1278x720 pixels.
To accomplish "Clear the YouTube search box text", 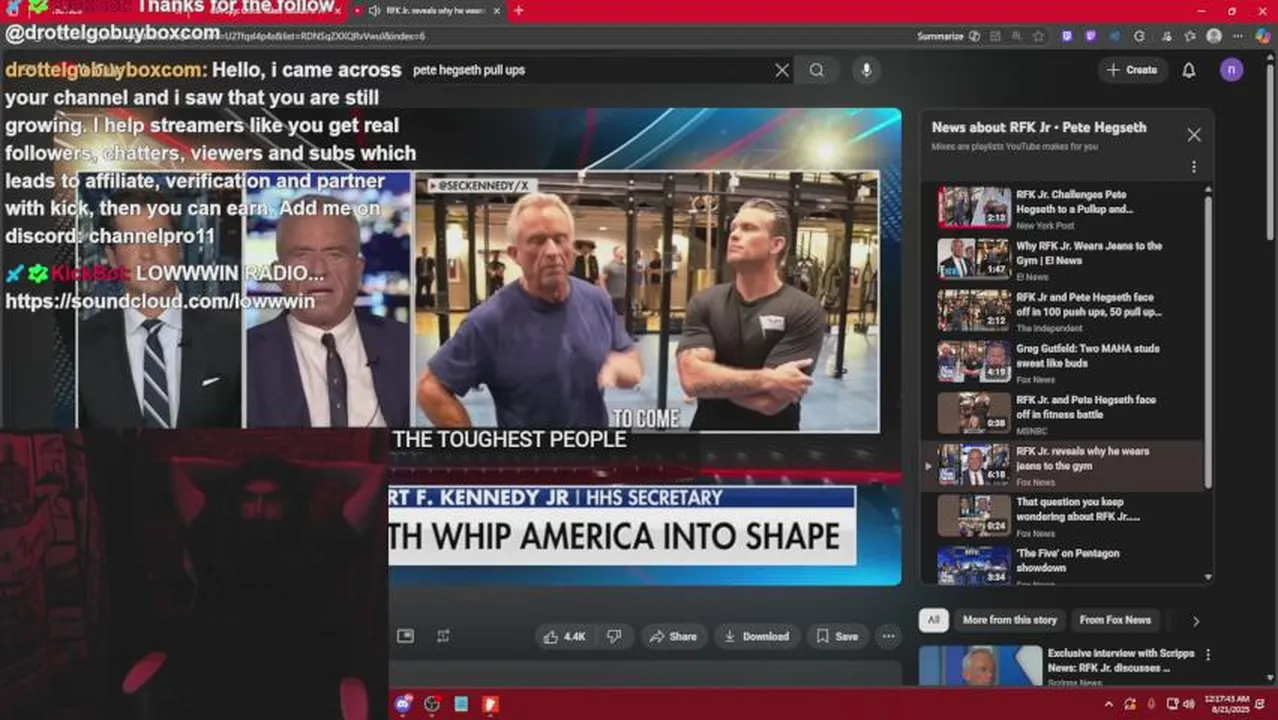I will click(x=782, y=70).
